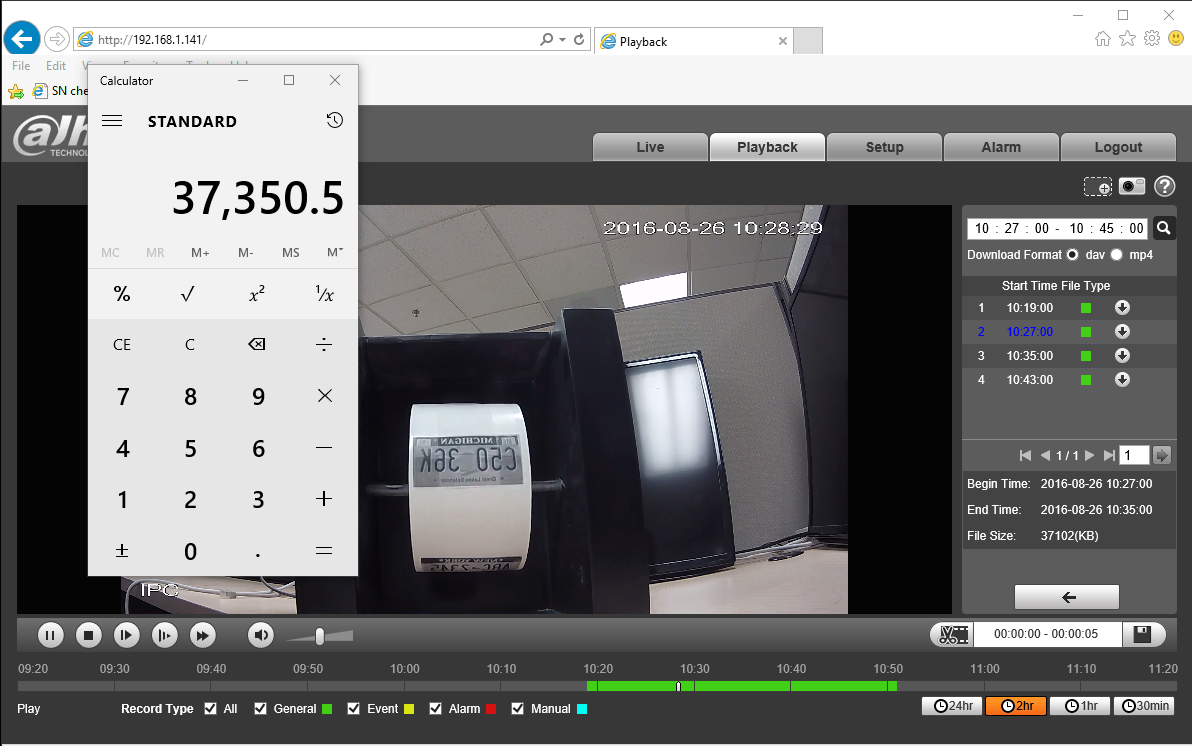The height and width of the screenshot is (746, 1192).
Task: Click the fast forward button
Action: pos(202,635)
